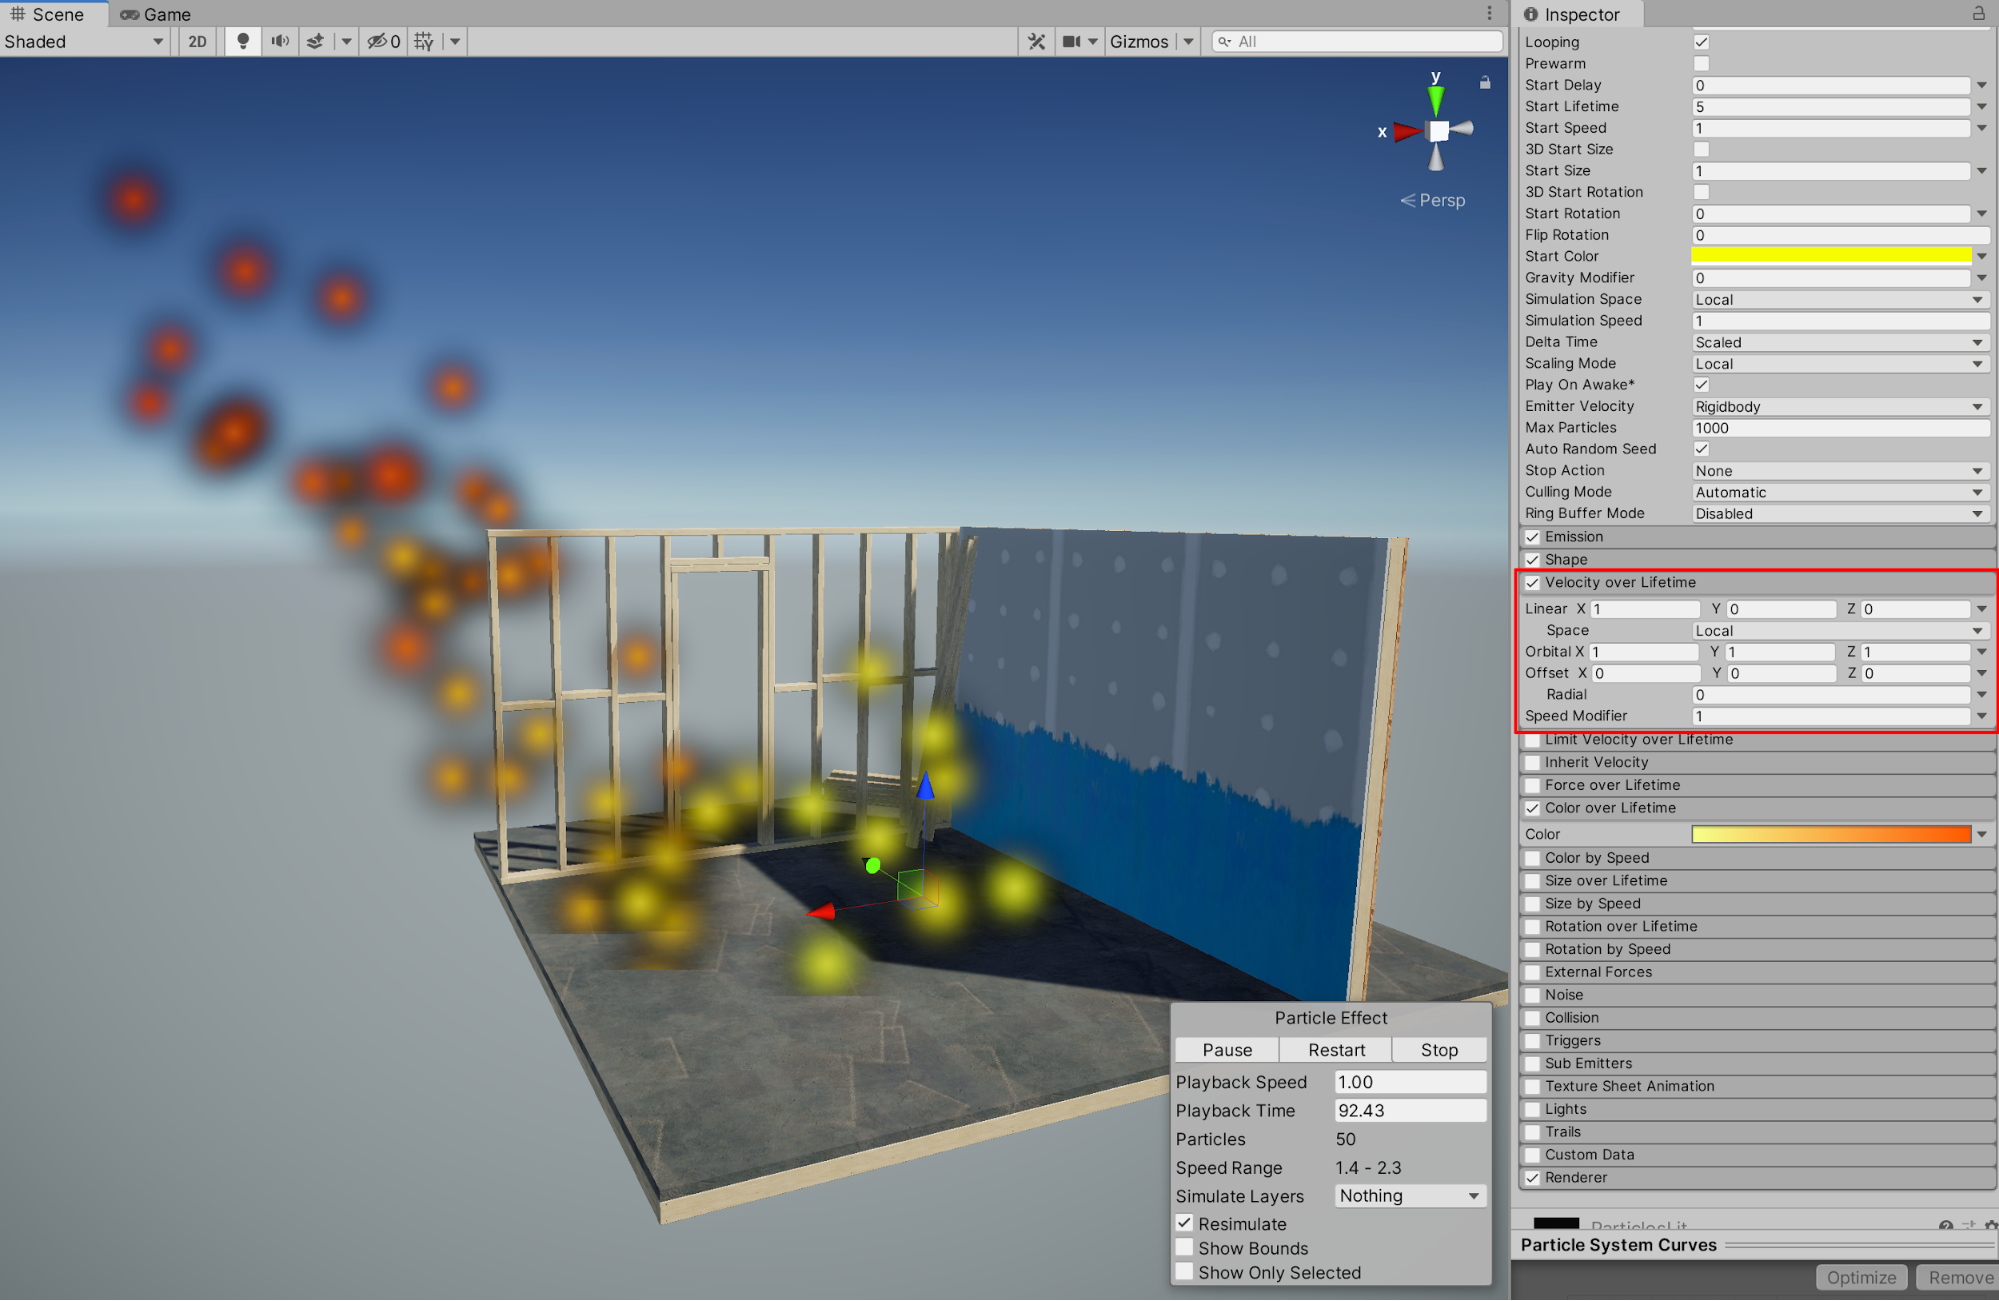Click the Optimize button at bottom right

click(x=1860, y=1277)
